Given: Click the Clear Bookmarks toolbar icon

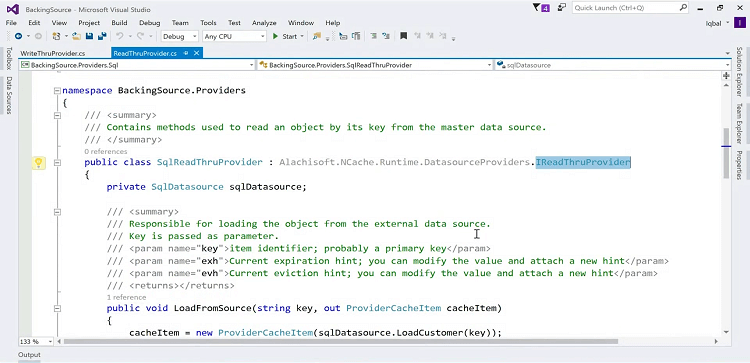Looking at the screenshot, I should coord(443,36).
